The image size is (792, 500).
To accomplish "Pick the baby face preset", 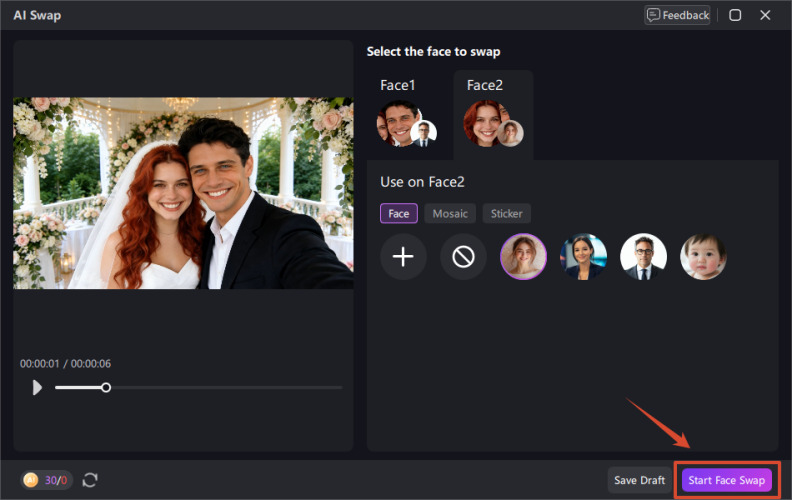I will (703, 257).
